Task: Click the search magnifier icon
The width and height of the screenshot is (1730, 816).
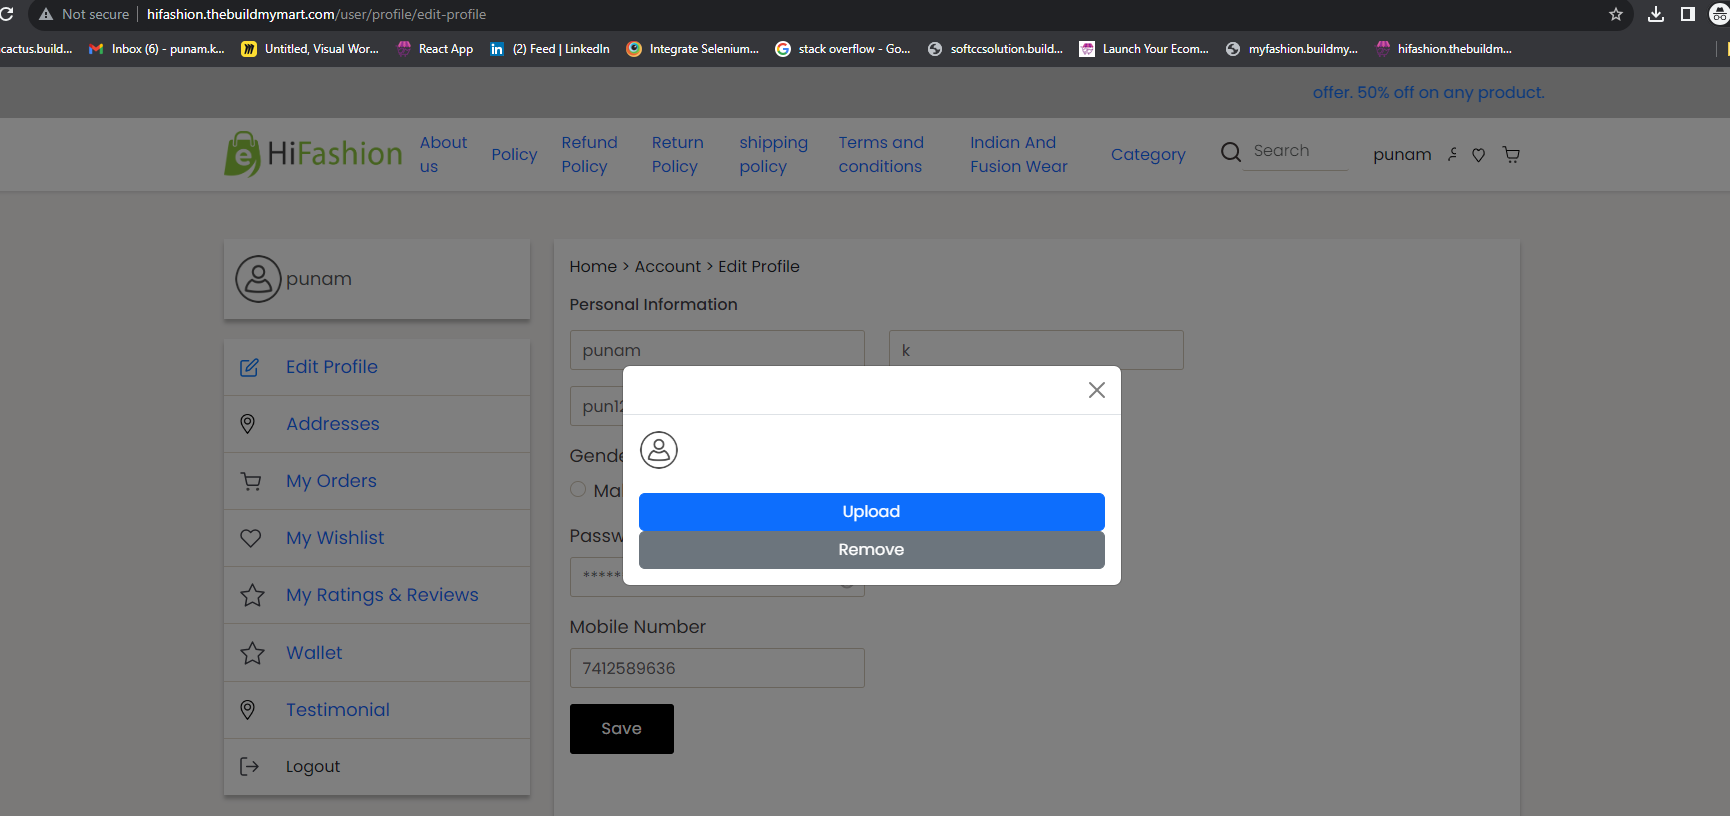Action: (1231, 152)
